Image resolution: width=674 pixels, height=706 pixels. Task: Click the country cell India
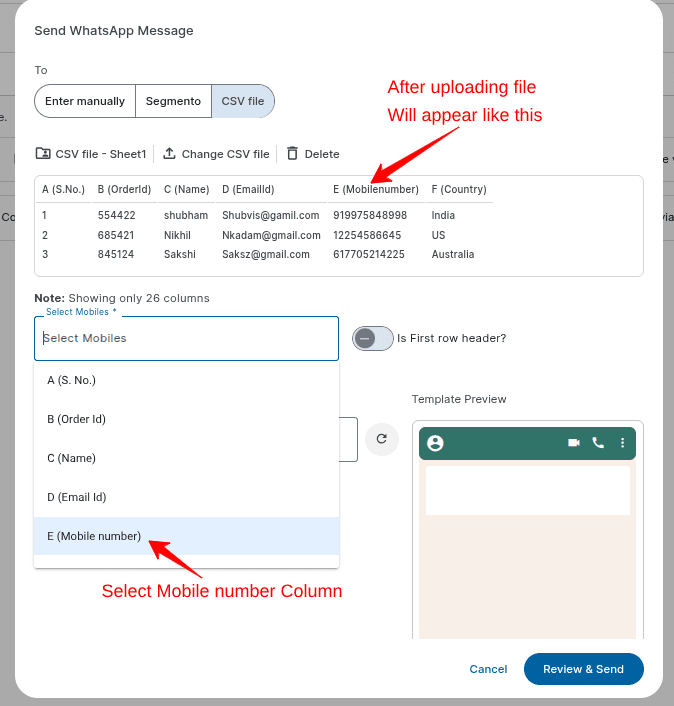coord(443,216)
